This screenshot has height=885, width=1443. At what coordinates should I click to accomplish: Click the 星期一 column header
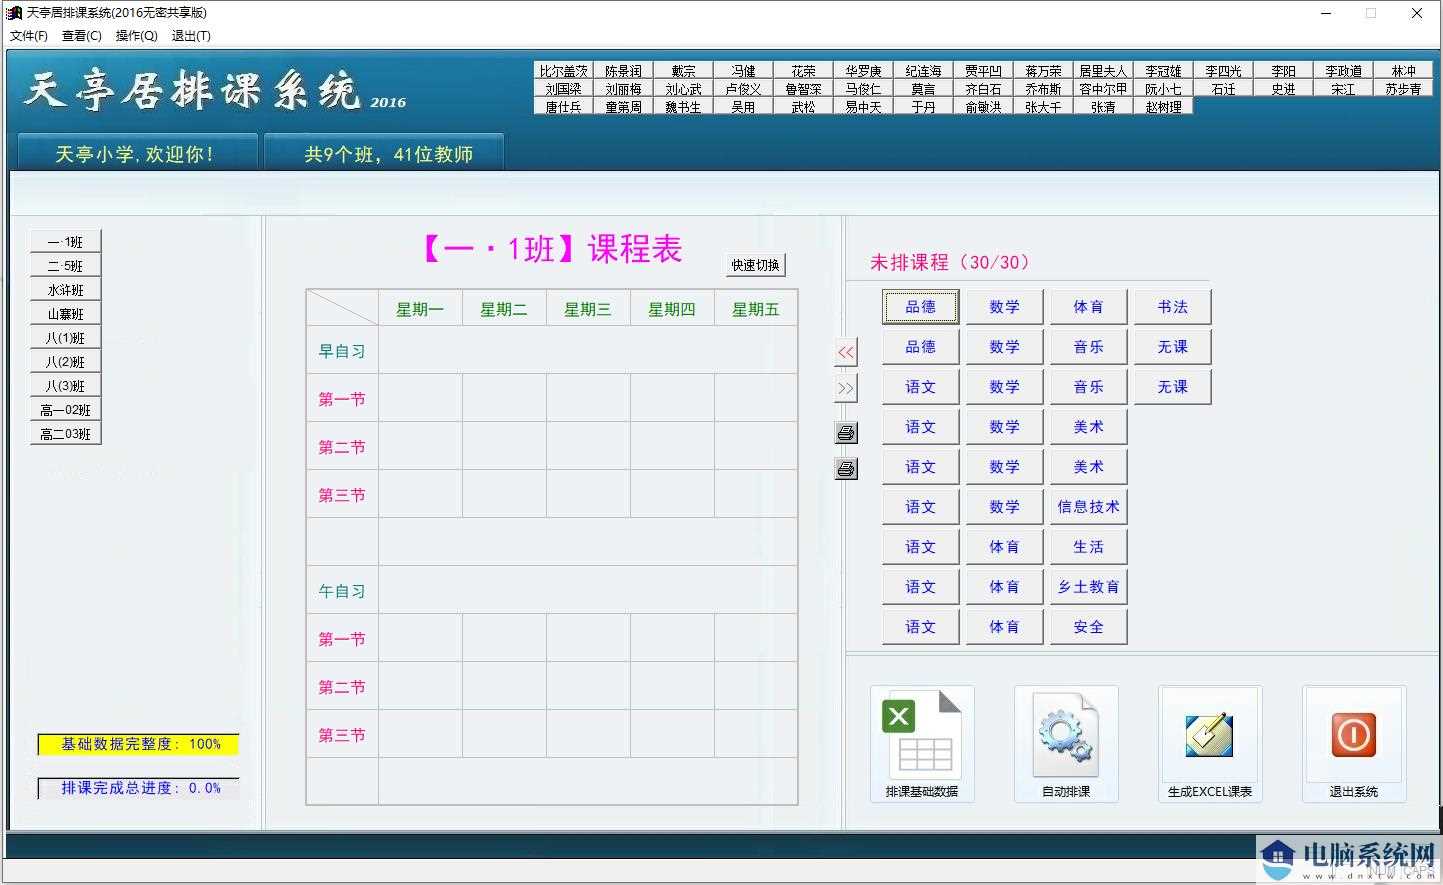(420, 309)
